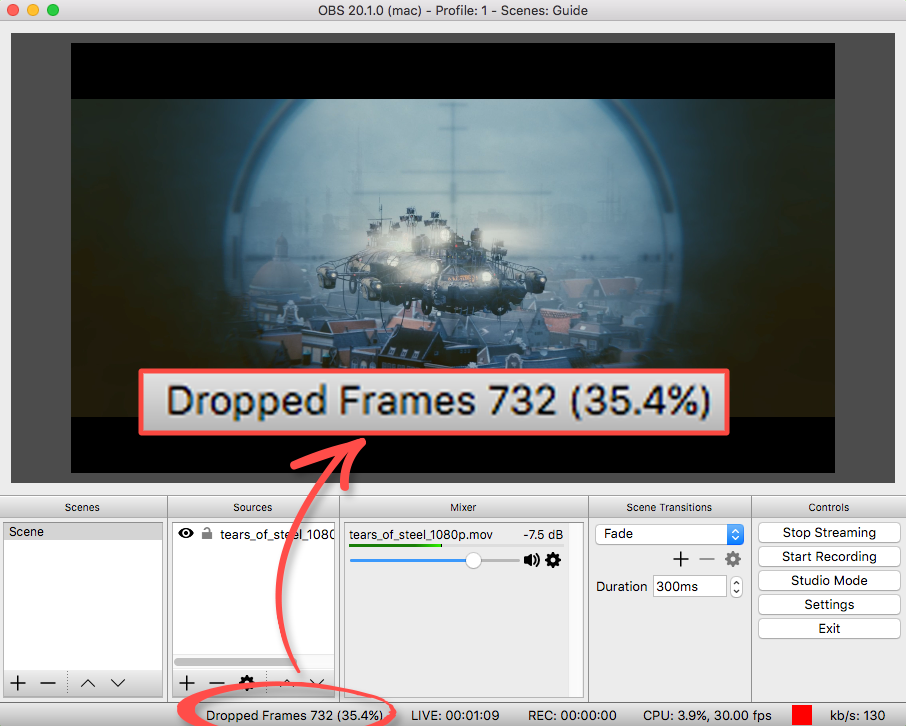Click the green audio level meter

pyautogui.click(x=395, y=545)
